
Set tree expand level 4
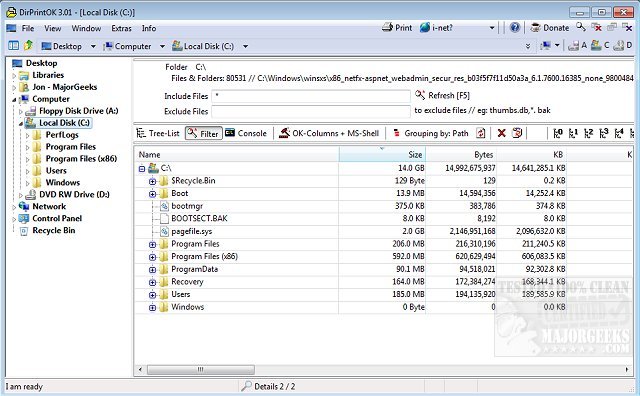click(x=619, y=133)
